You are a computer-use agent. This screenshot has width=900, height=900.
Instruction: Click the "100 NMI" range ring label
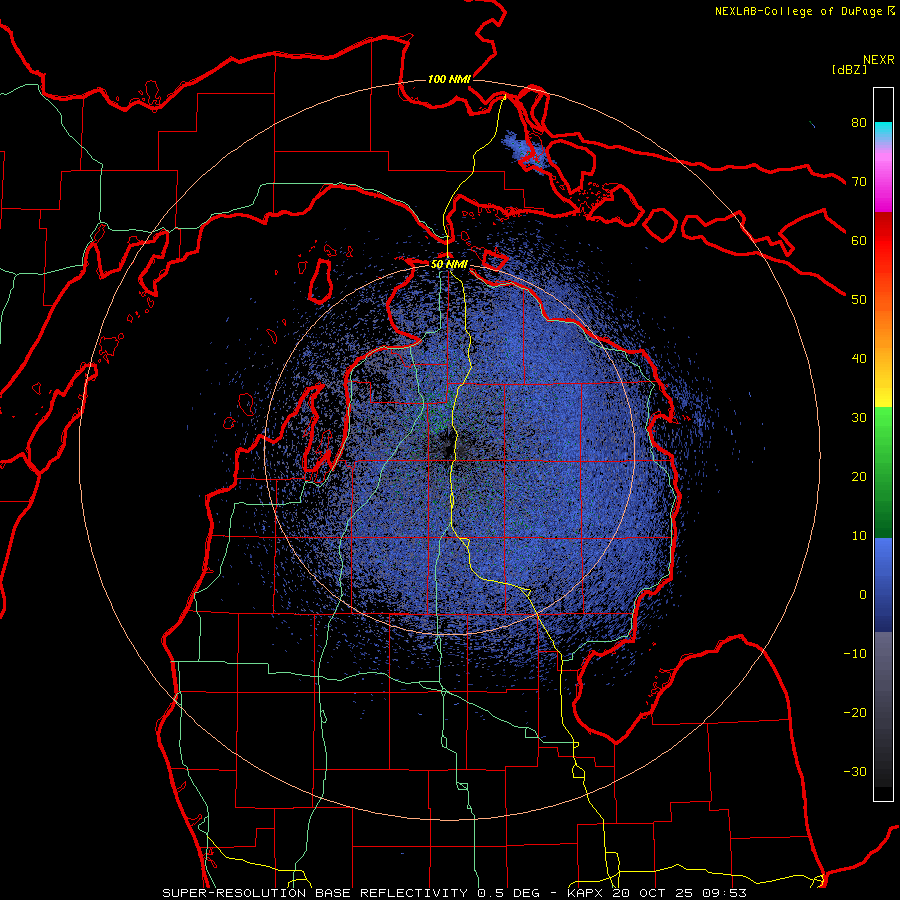[x=449, y=79]
